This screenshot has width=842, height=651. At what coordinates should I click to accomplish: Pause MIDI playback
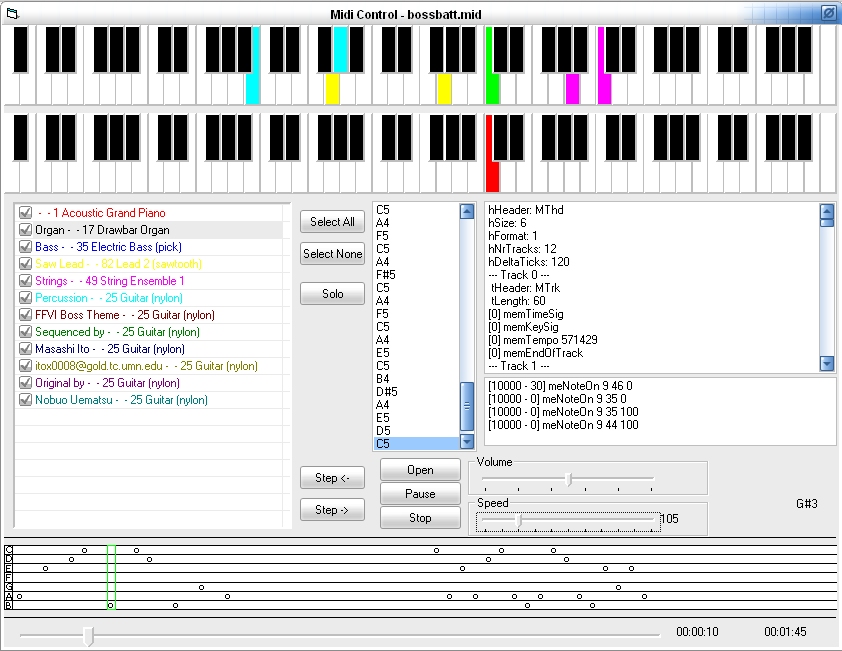420,494
